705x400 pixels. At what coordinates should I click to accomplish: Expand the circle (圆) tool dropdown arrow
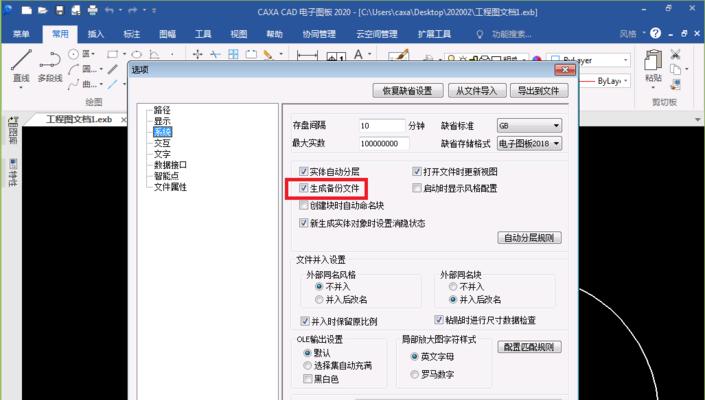(93, 54)
